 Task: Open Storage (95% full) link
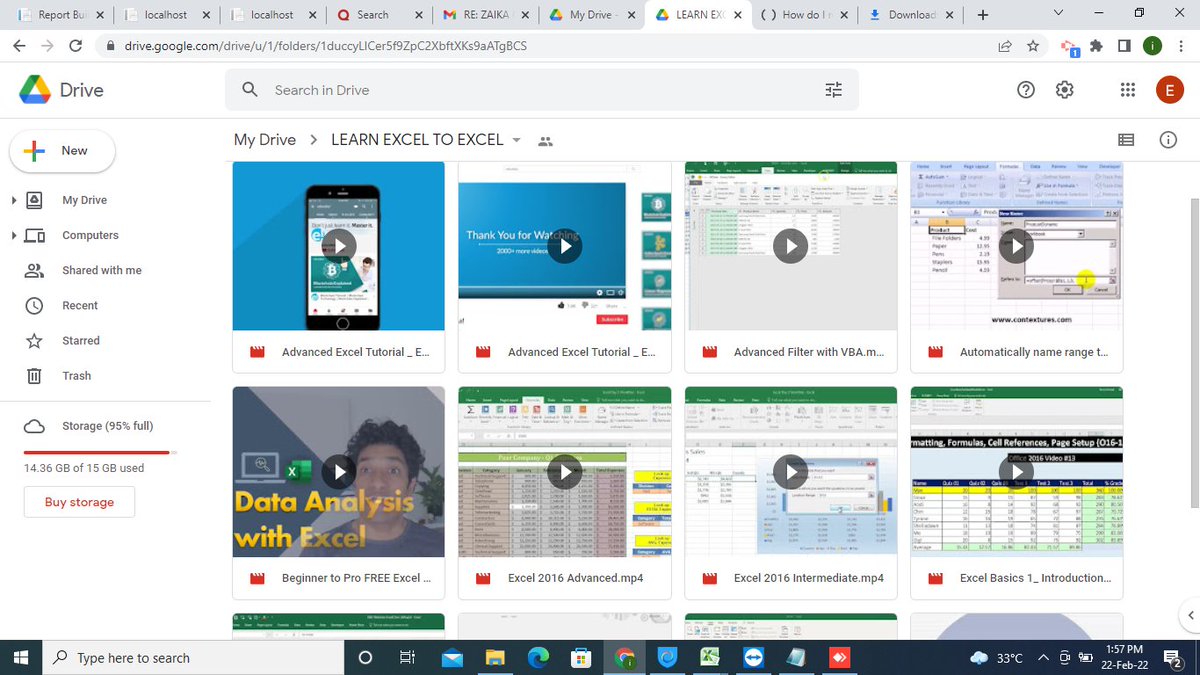coord(107,426)
